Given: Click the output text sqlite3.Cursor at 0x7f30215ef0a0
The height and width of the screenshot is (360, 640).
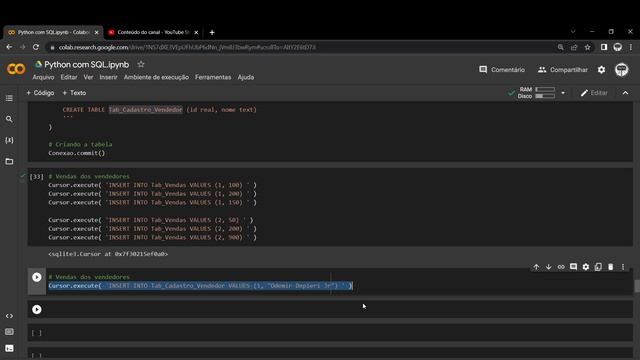Looking at the screenshot, I should 108,254.
